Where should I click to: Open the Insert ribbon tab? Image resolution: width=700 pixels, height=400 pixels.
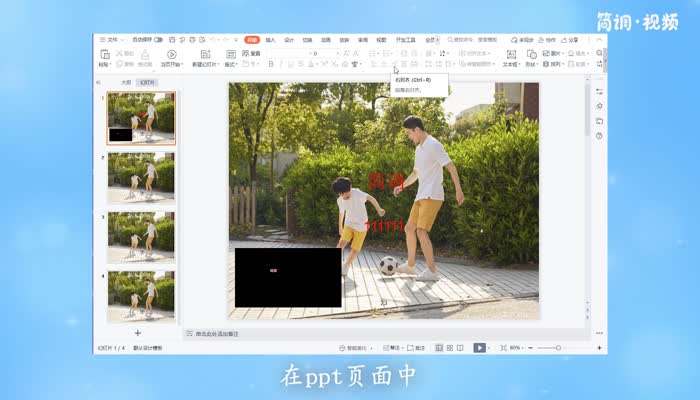click(271, 40)
